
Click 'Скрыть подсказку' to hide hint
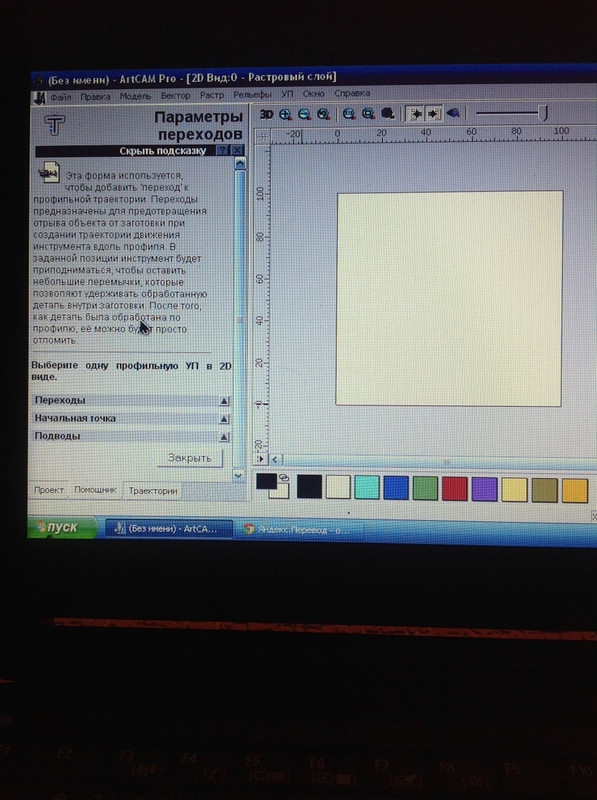(x=162, y=151)
